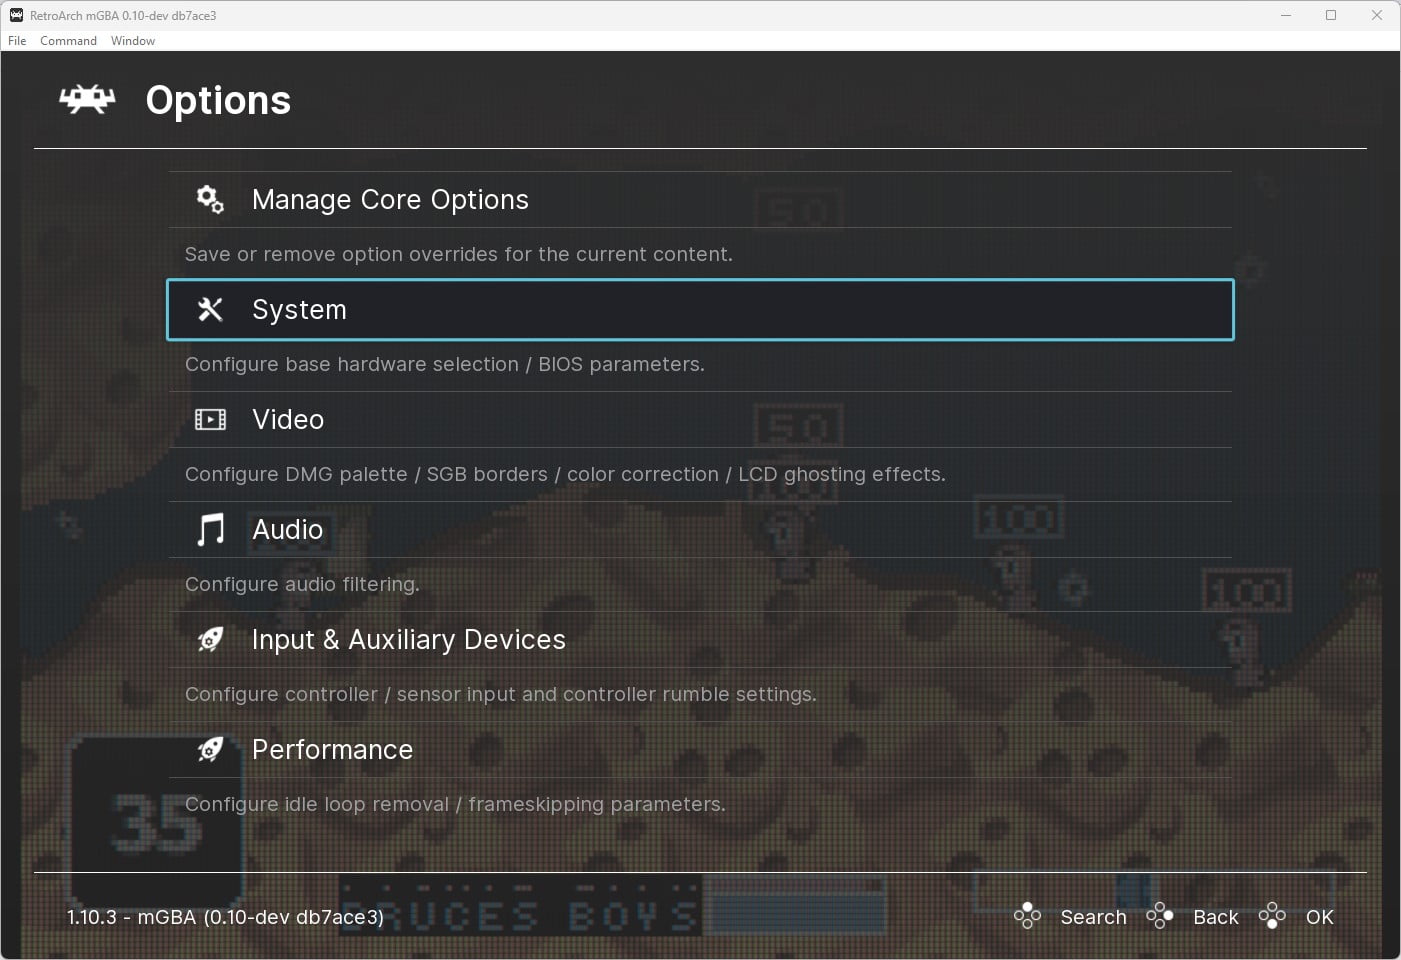Click the 1.10.3 mGBA version label

[224, 917]
